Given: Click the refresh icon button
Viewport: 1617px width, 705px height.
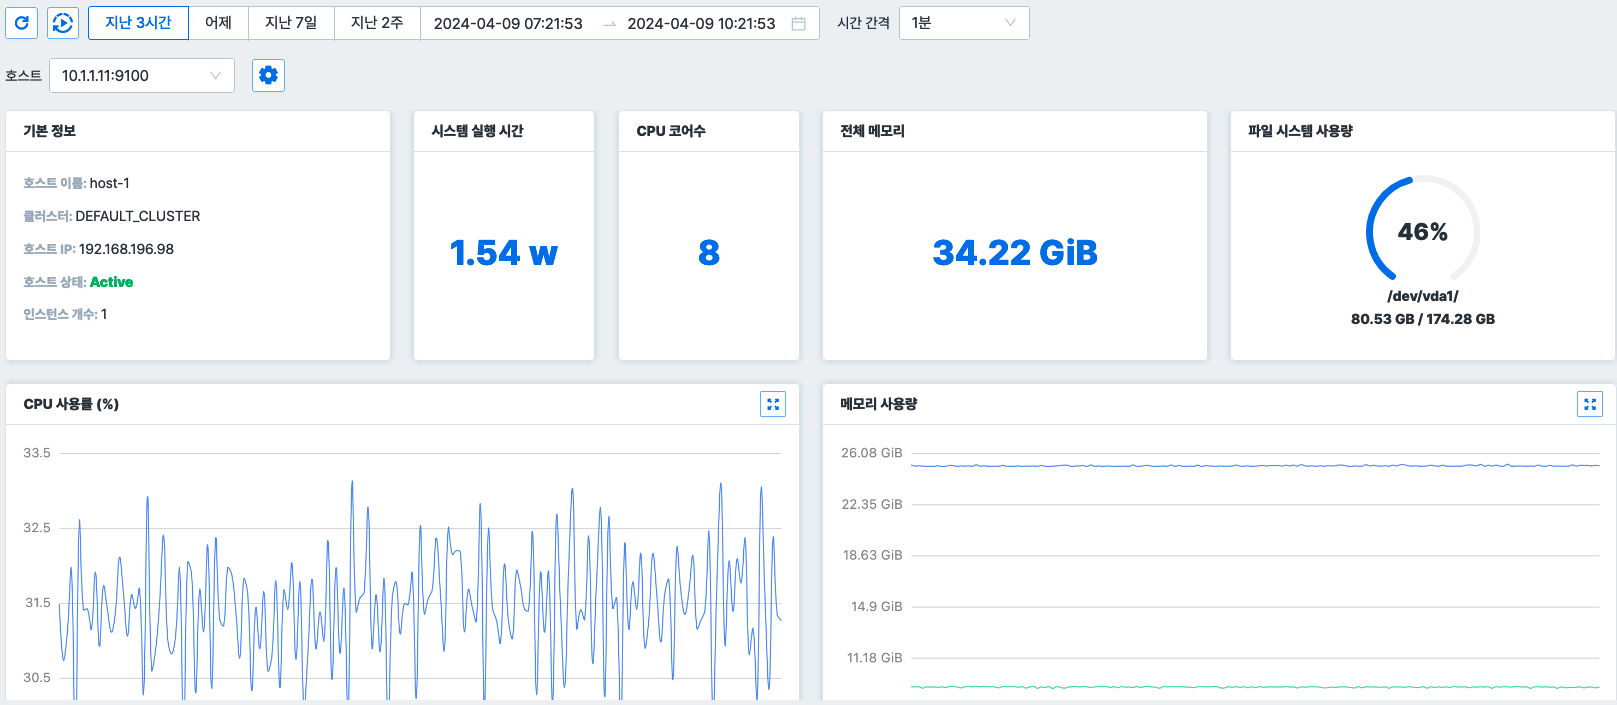Looking at the screenshot, I should click(x=22, y=23).
